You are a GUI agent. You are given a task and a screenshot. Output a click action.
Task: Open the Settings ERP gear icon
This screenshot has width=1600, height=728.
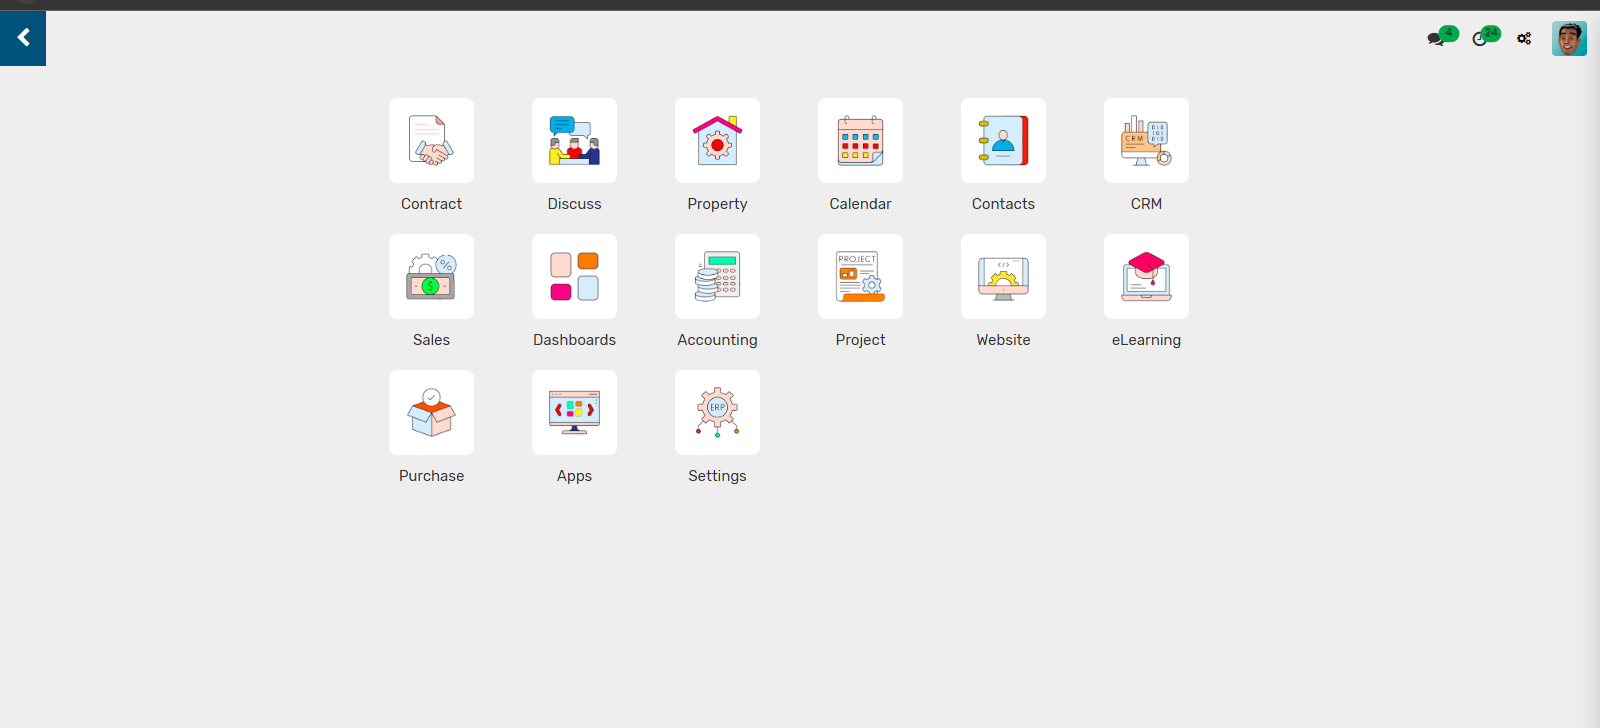click(717, 413)
